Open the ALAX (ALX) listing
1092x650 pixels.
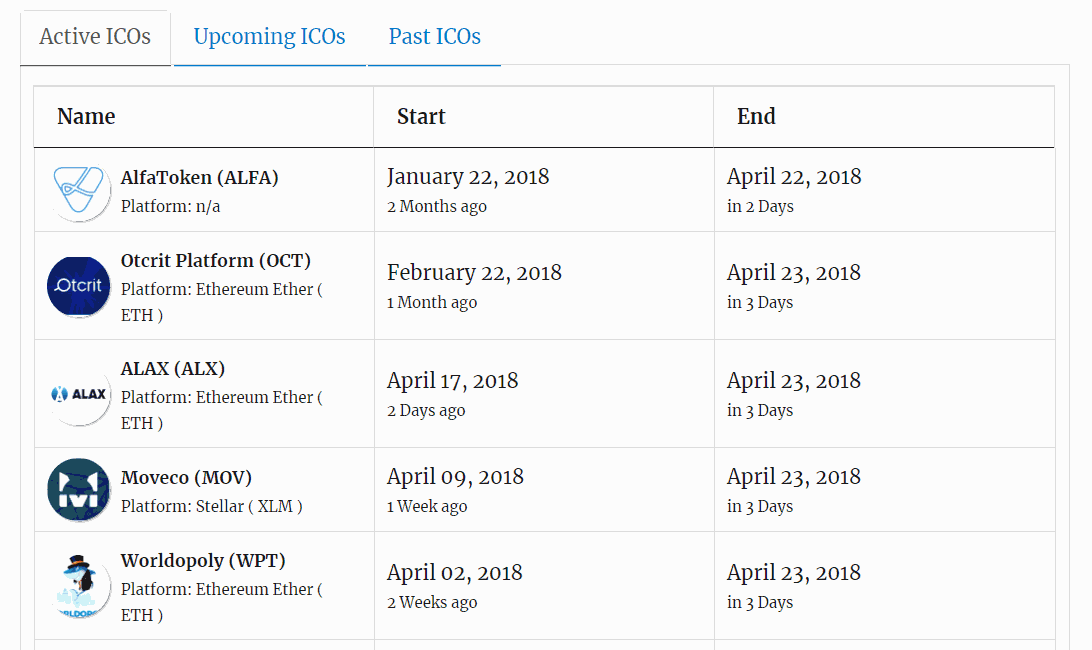(173, 369)
